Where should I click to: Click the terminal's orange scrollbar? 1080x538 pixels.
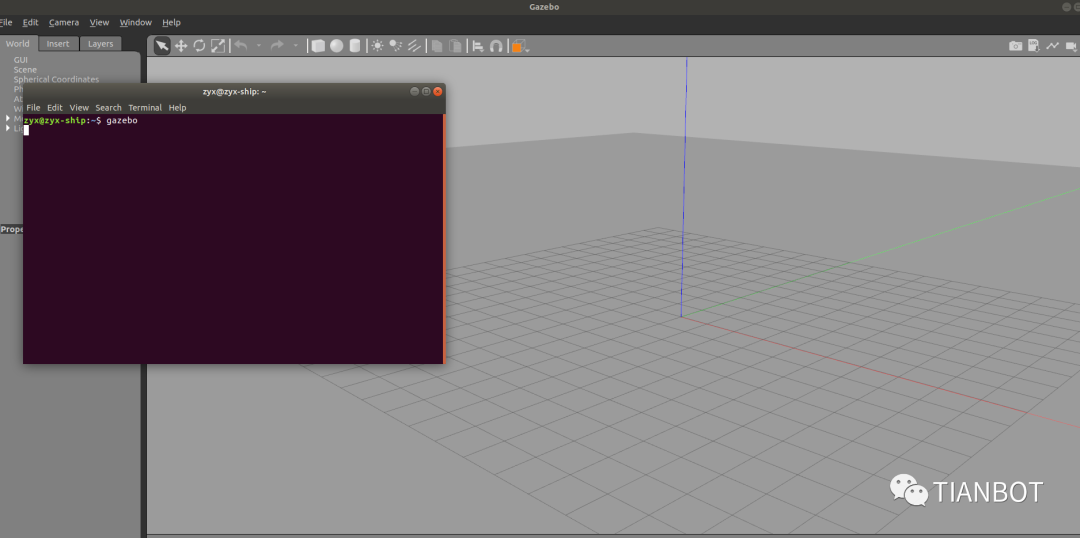[x=444, y=238]
